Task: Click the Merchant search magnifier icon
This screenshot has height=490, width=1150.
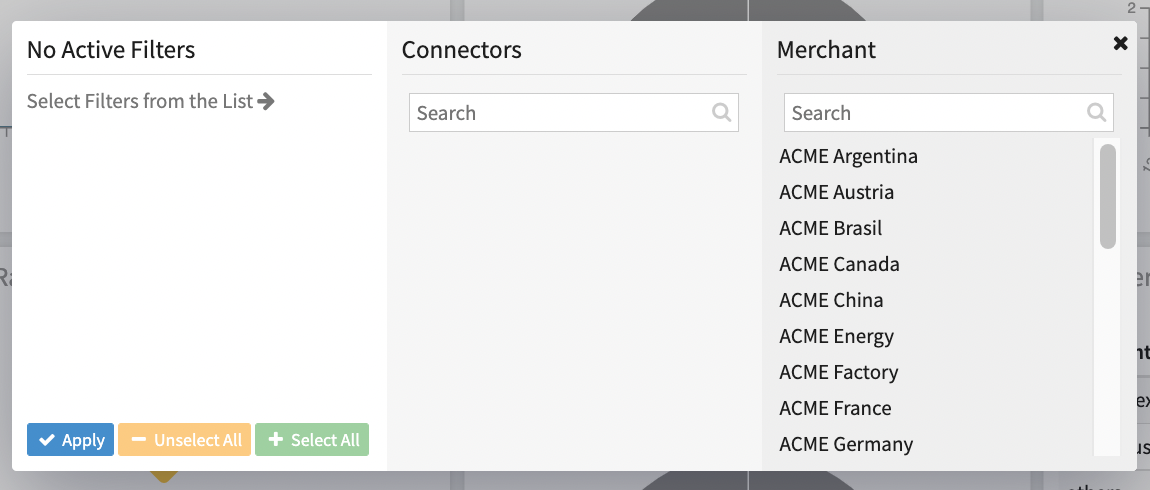Action: tap(1097, 113)
